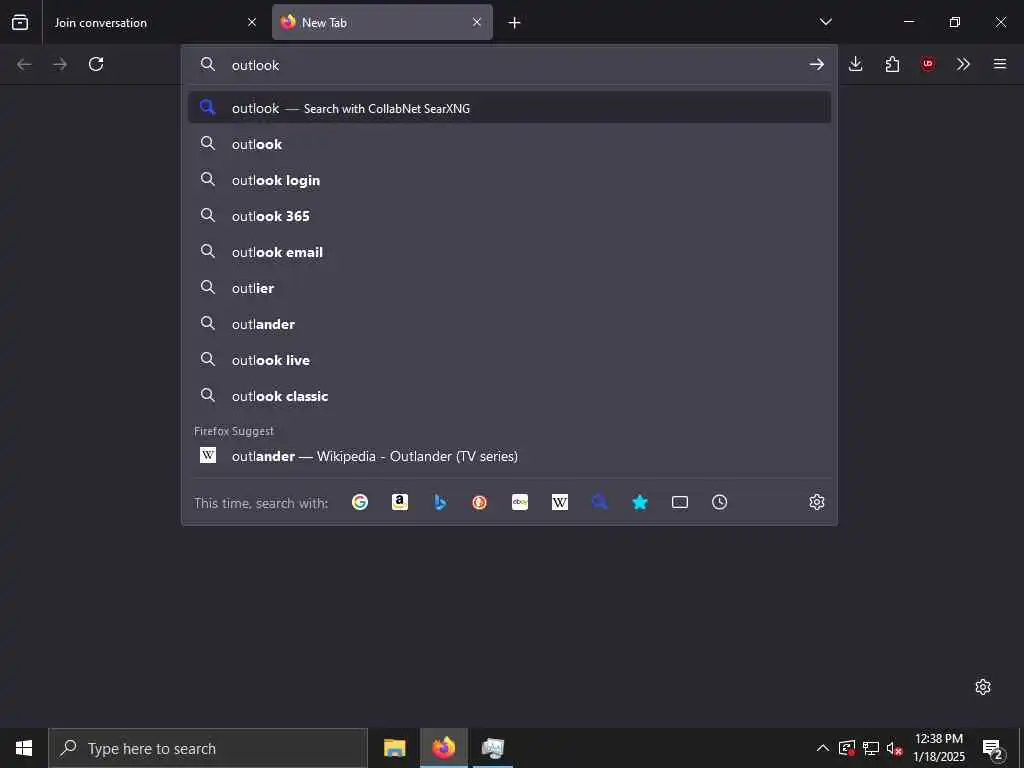
Task: Choose outlook live suggestion
Action: coord(509,359)
